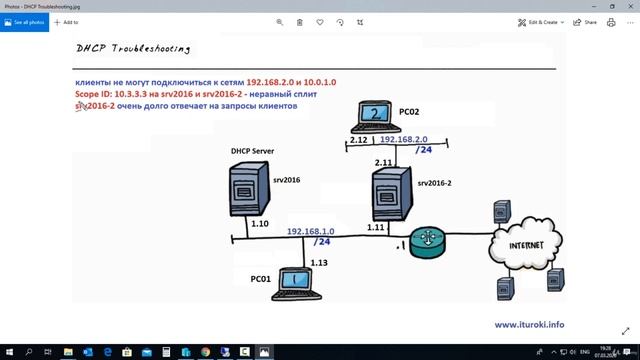This screenshot has height=360, width=640.
Task: Click the 192.168.2.0 address above the diagram segment
Action: click(404, 140)
